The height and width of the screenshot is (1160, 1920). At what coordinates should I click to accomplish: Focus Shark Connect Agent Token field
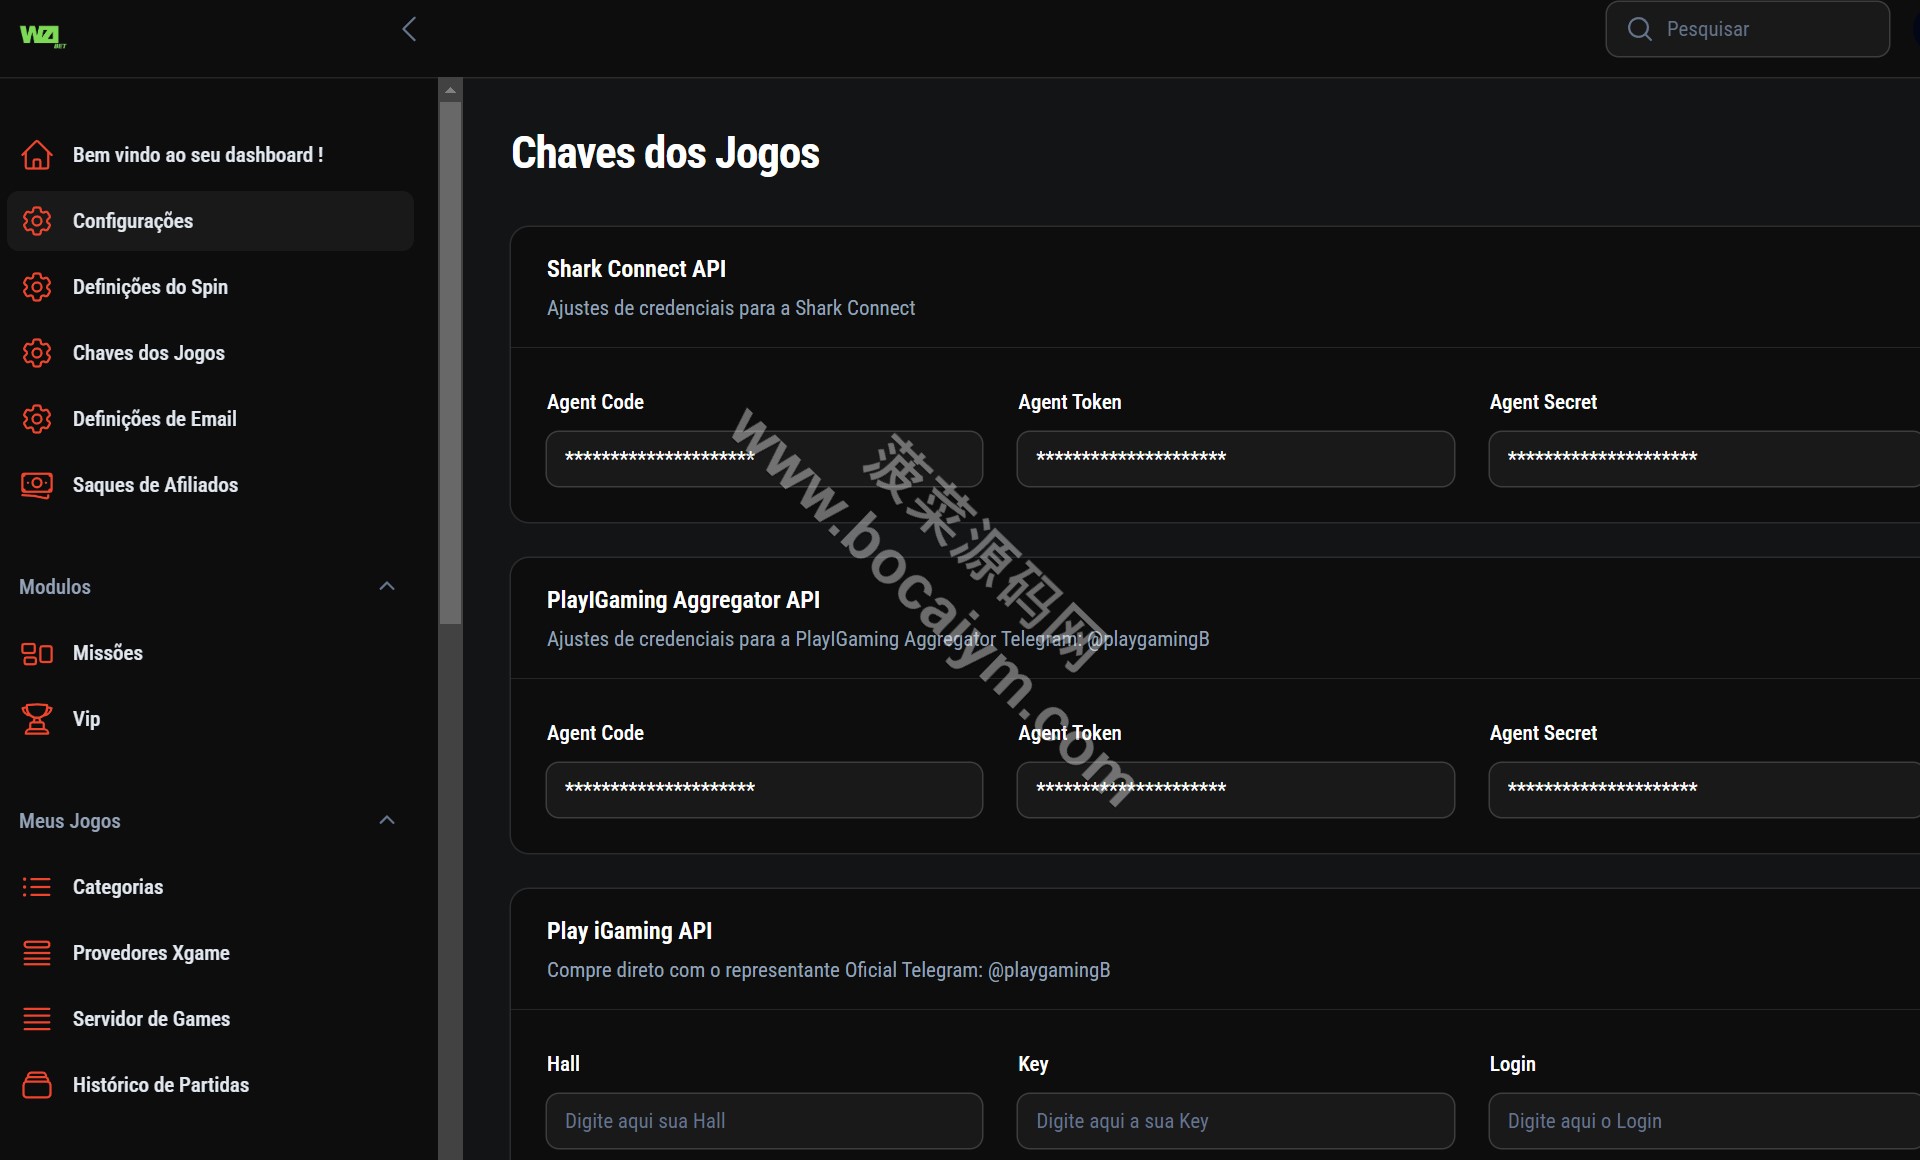[x=1235, y=459]
